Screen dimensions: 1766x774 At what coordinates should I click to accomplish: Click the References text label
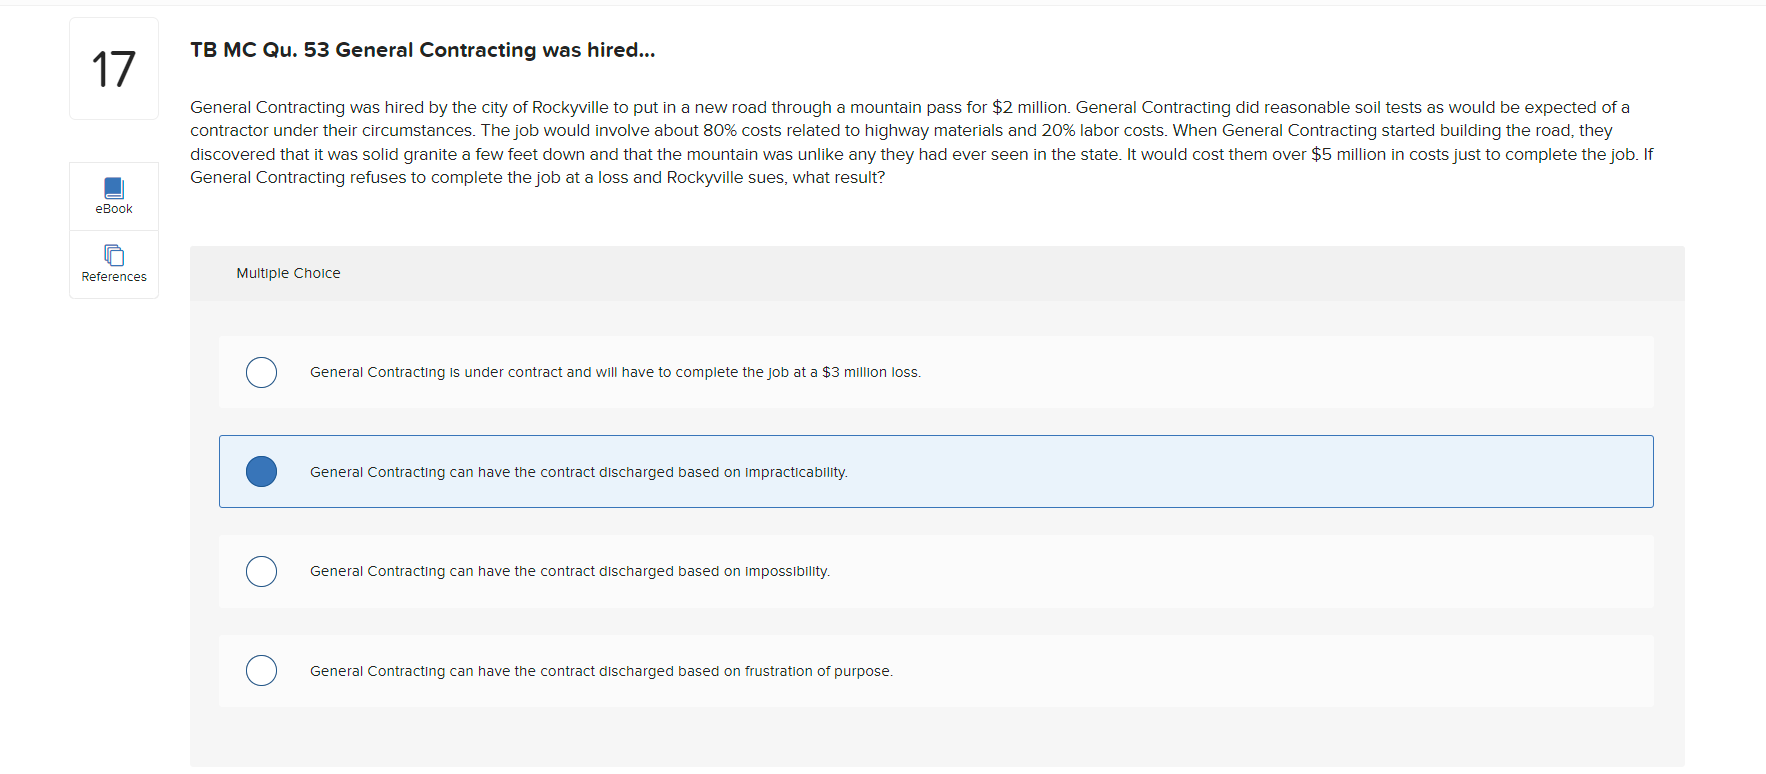click(114, 277)
